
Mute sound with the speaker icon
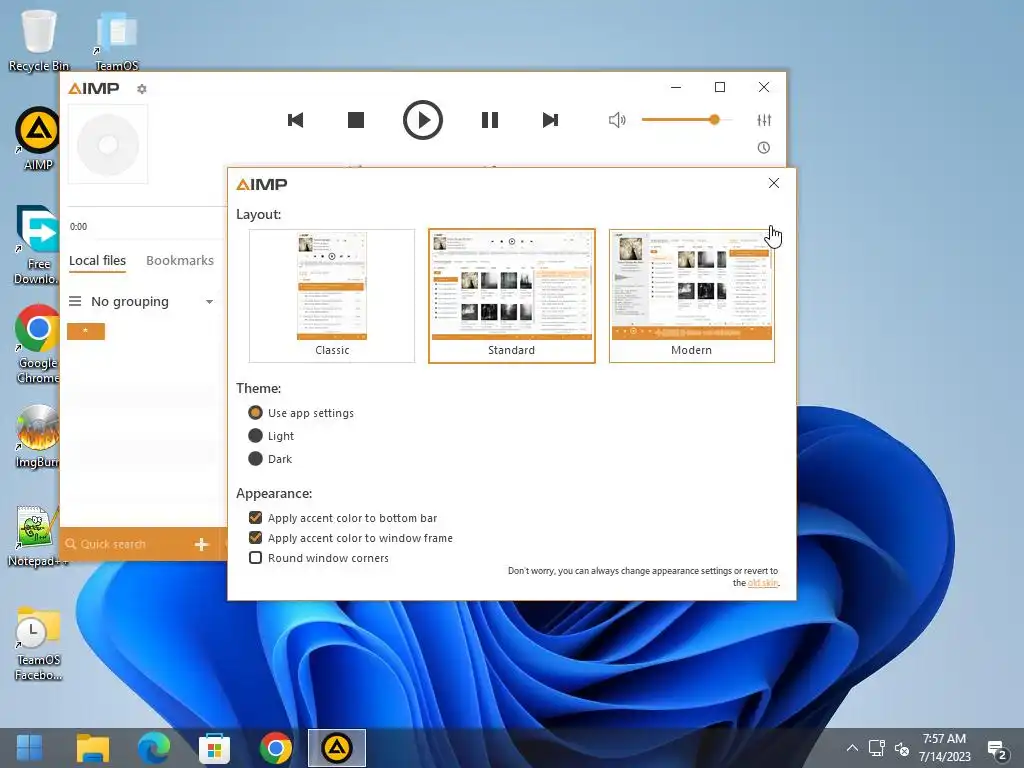coord(617,120)
